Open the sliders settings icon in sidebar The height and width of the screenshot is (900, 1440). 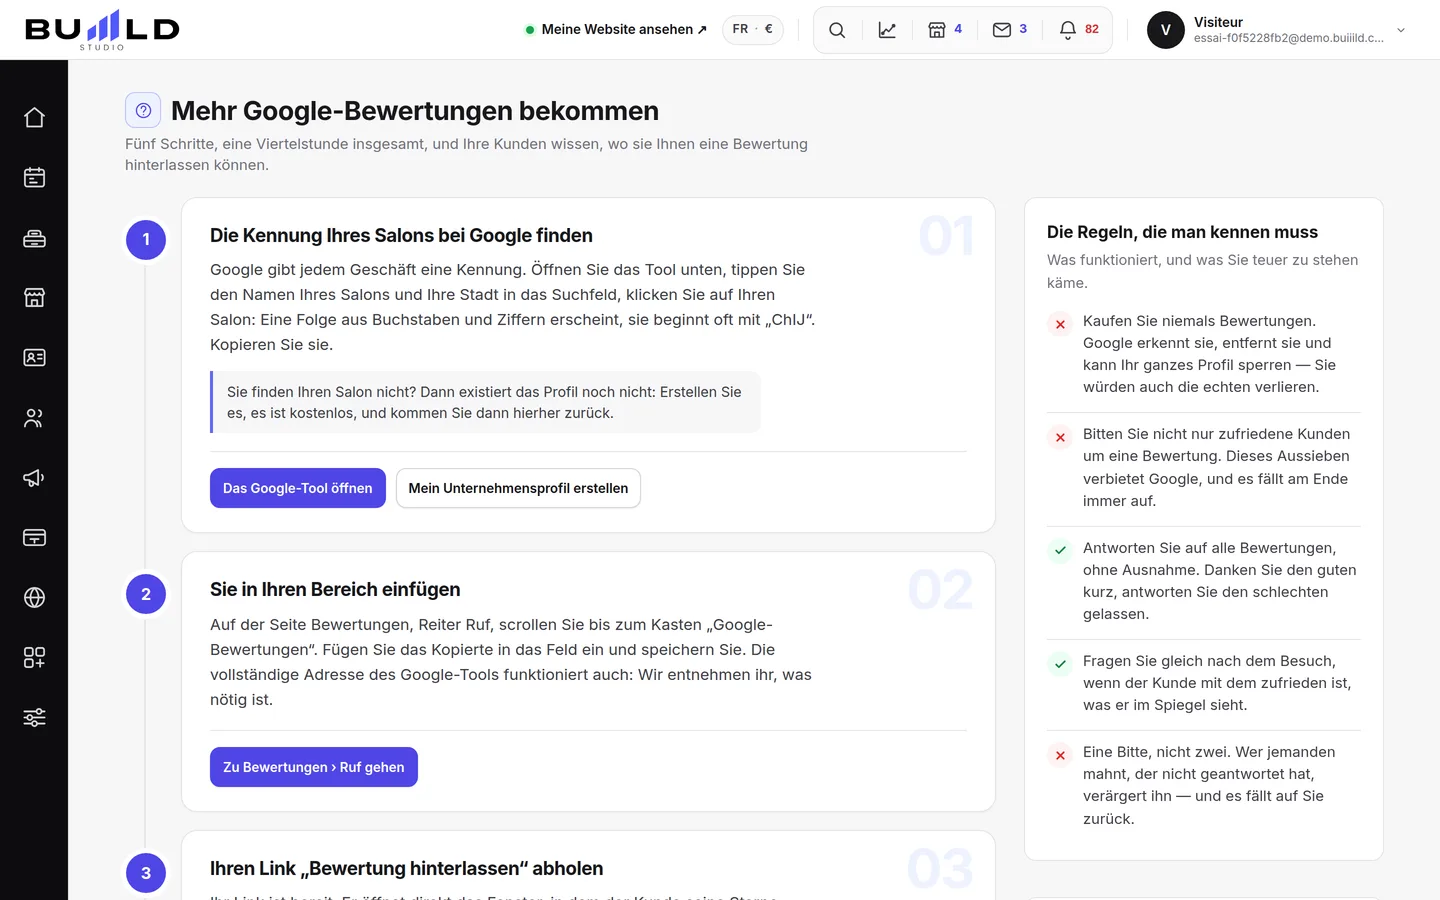tap(34, 718)
